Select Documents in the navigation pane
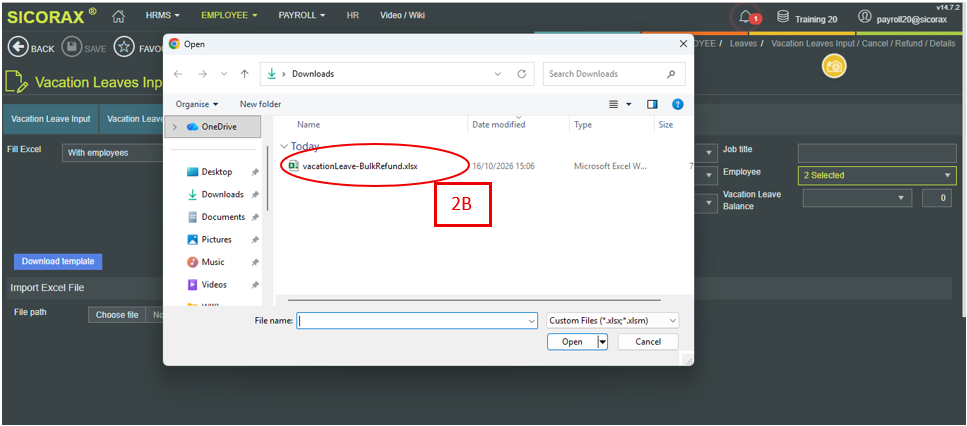This screenshot has height=426, width=967. (223, 217)
